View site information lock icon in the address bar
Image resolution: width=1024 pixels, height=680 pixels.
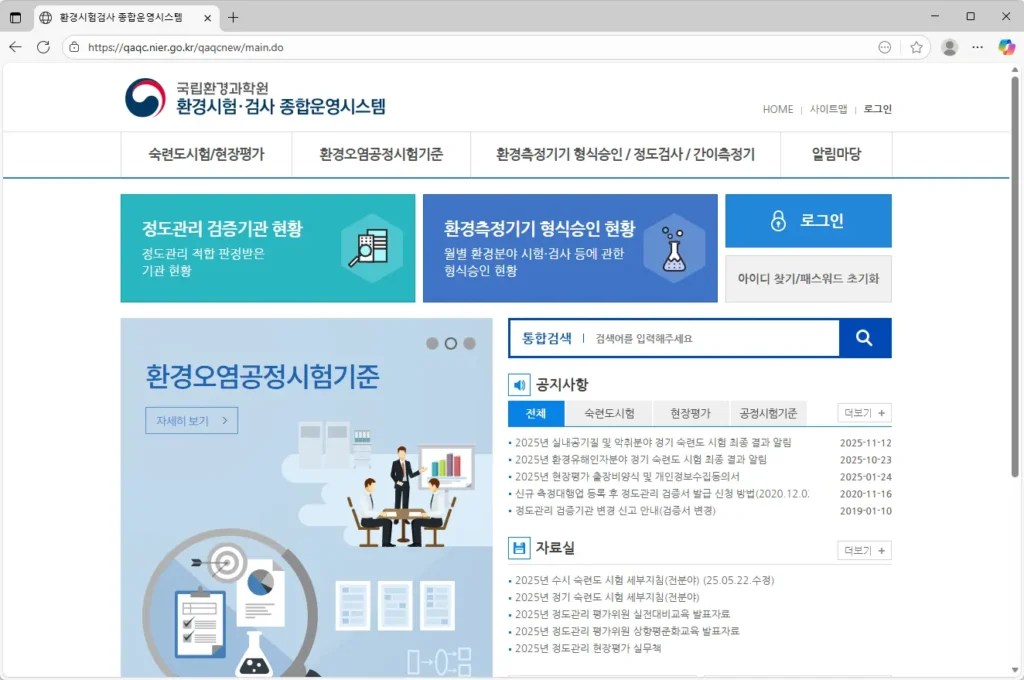pos(74,47)
